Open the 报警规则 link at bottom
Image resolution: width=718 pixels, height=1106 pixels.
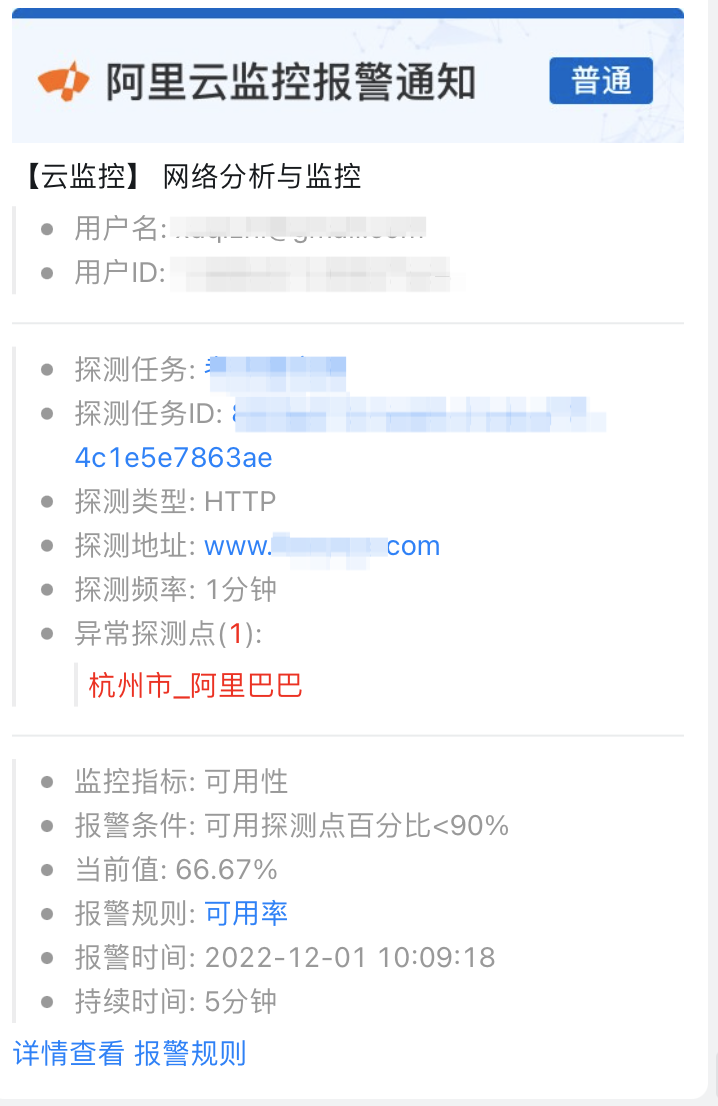point(190,1053)
